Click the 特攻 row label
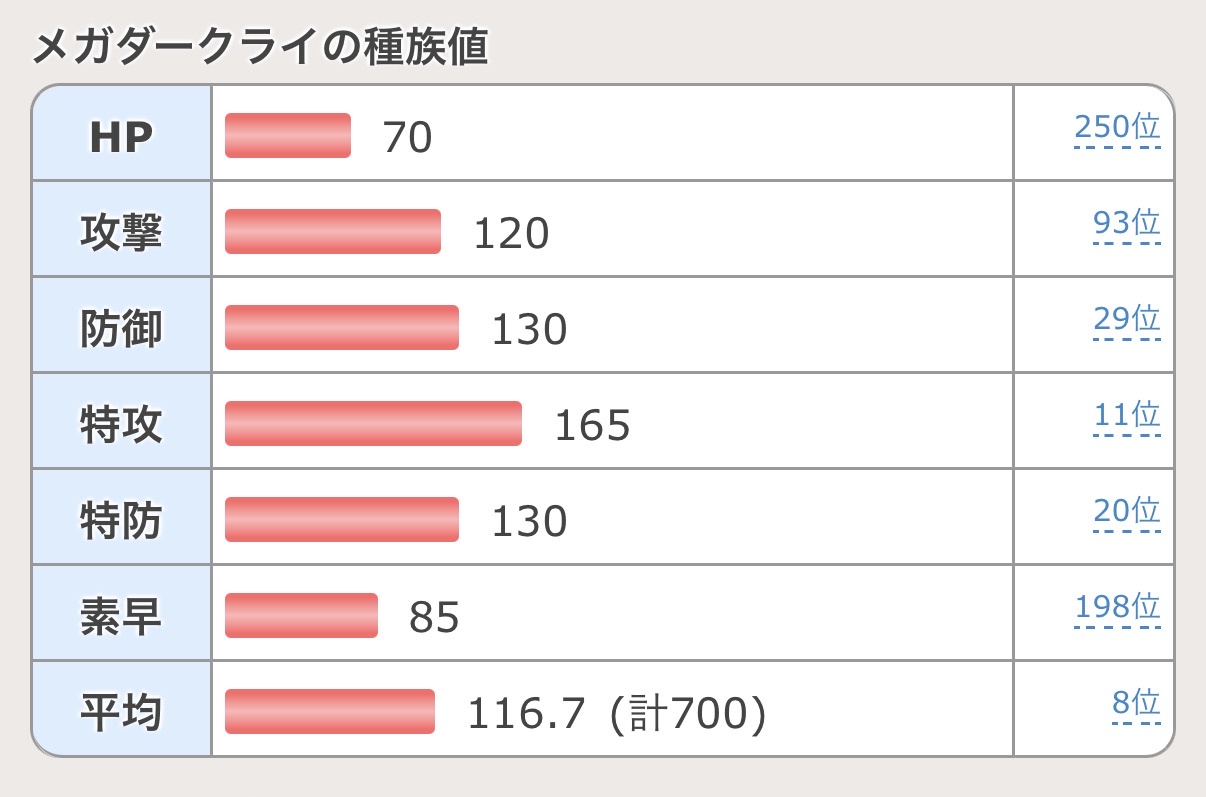Image resolution: width=1206 pixels, height=797 pixels. (121, 425)
